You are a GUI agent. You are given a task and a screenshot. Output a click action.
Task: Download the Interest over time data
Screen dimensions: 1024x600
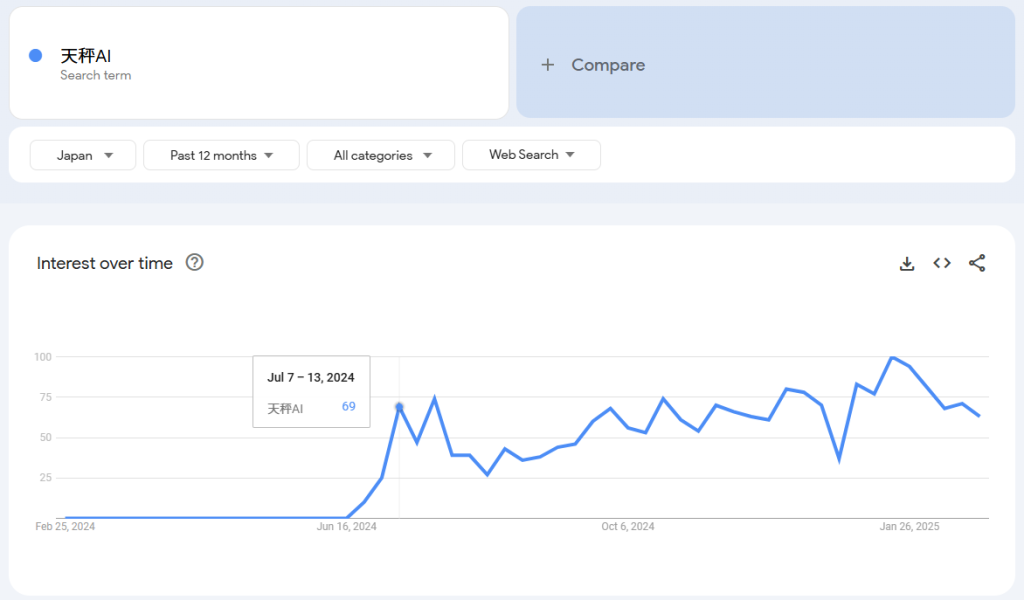907,264
